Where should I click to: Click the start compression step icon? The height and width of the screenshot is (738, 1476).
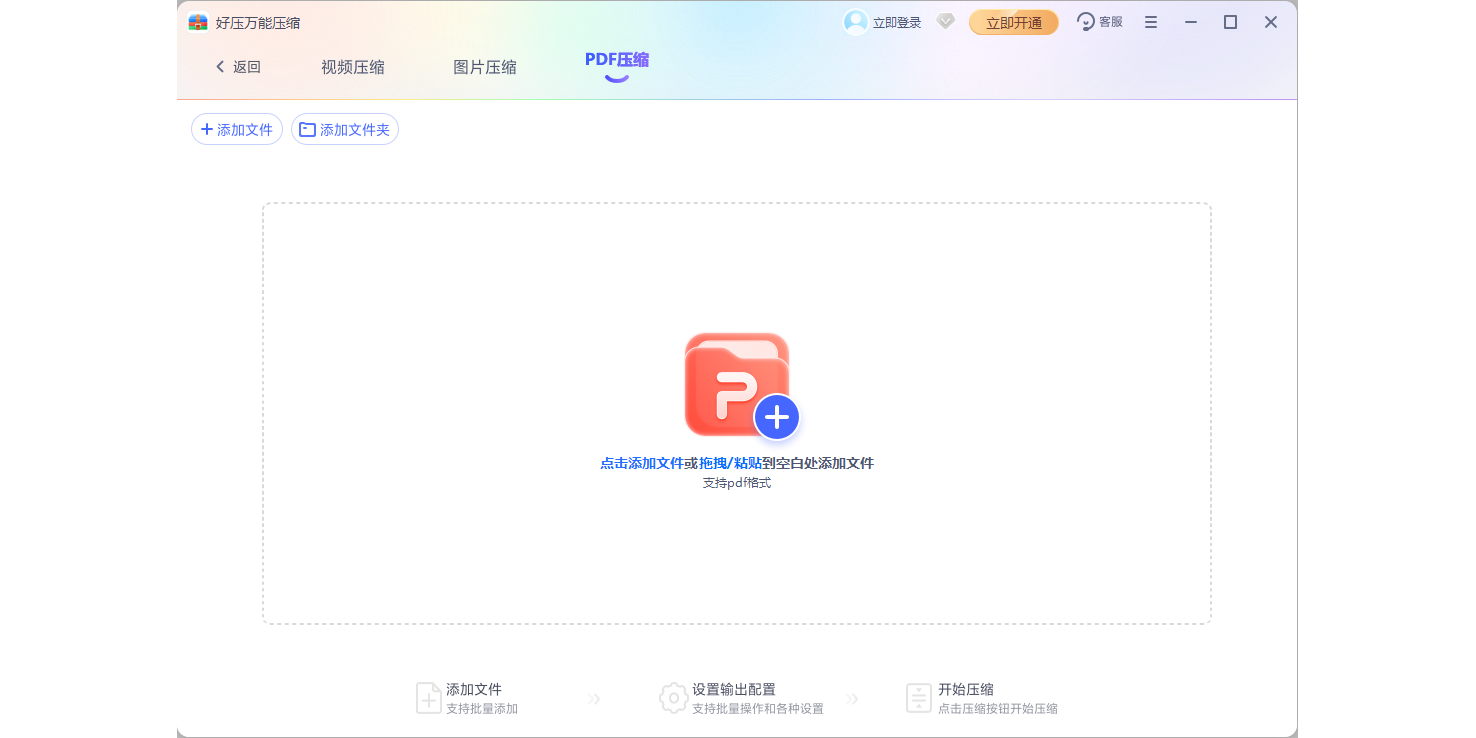[918, 698]
